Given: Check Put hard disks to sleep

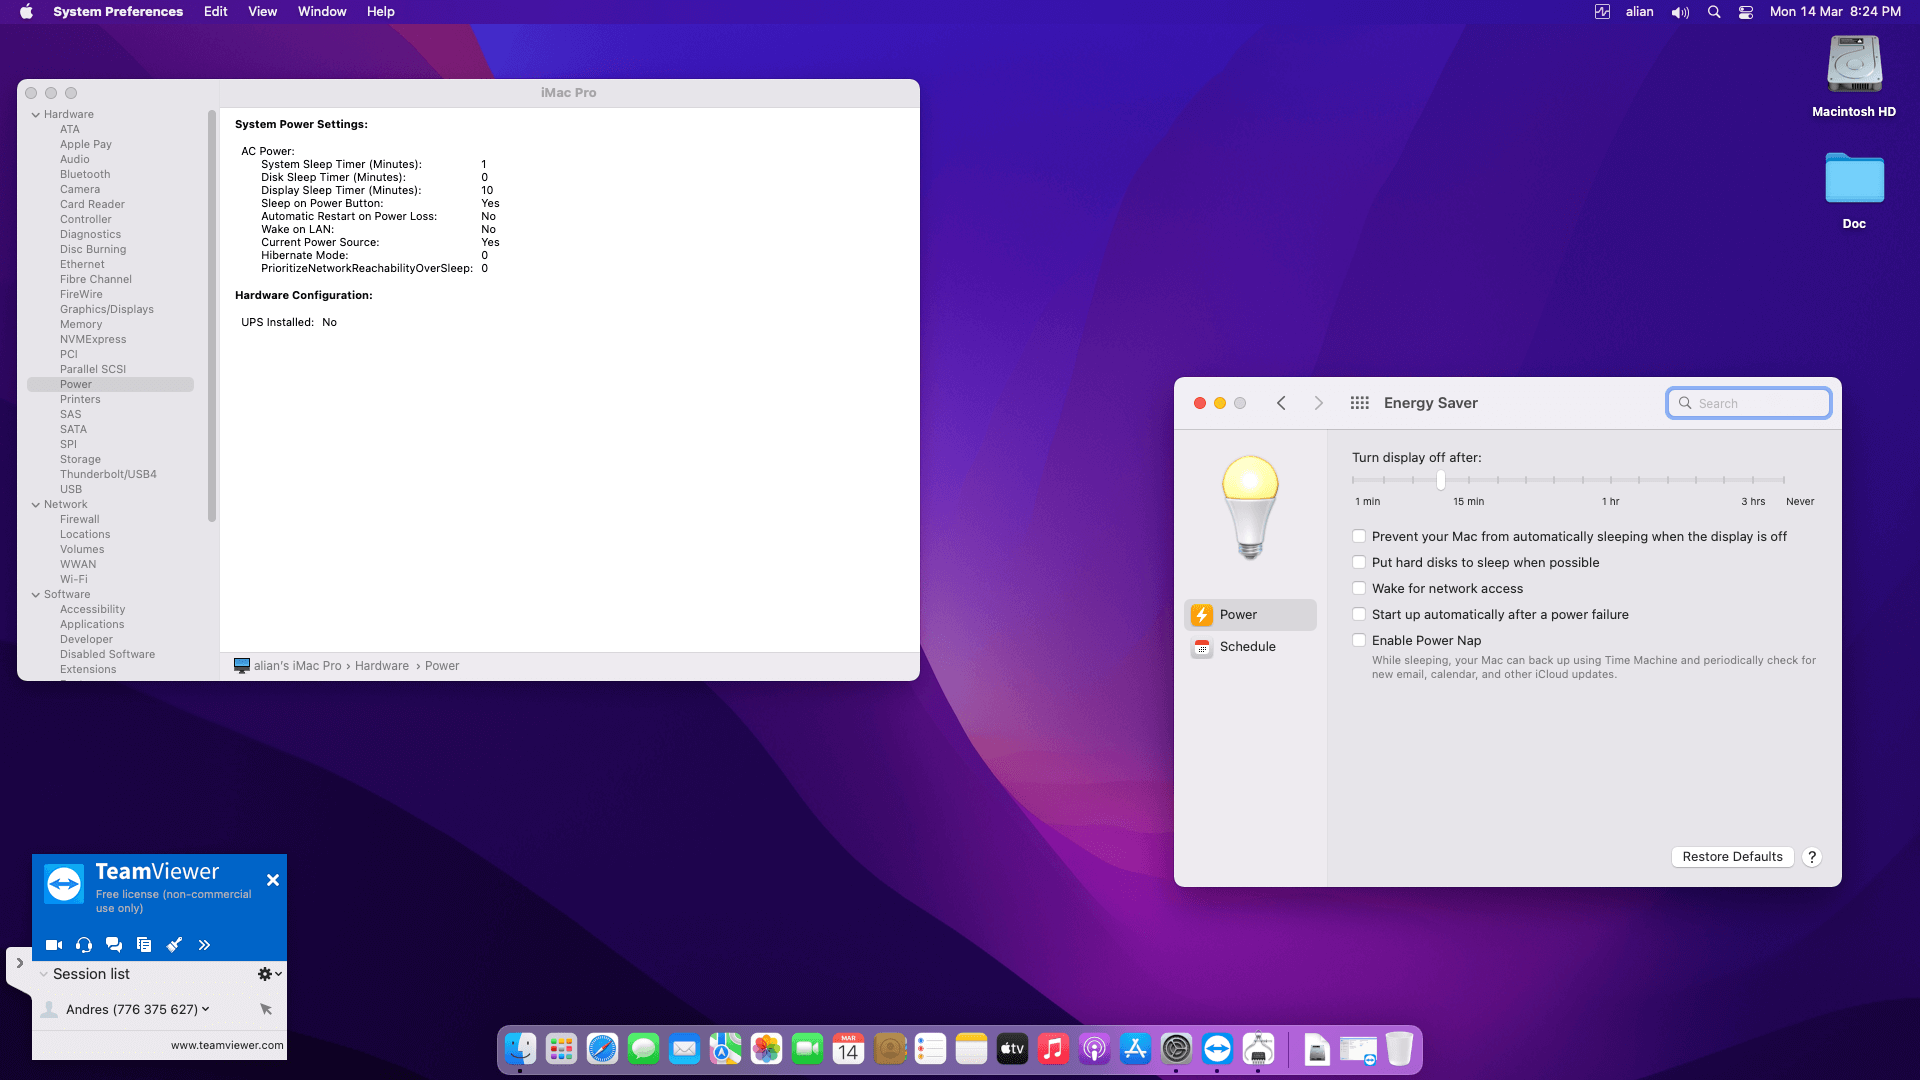Looking at the screenshot, I should (x=1359, y=563).
